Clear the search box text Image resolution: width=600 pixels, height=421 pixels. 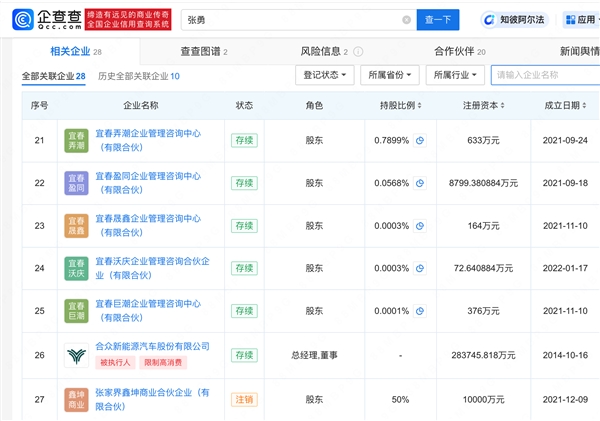[406, 20]
